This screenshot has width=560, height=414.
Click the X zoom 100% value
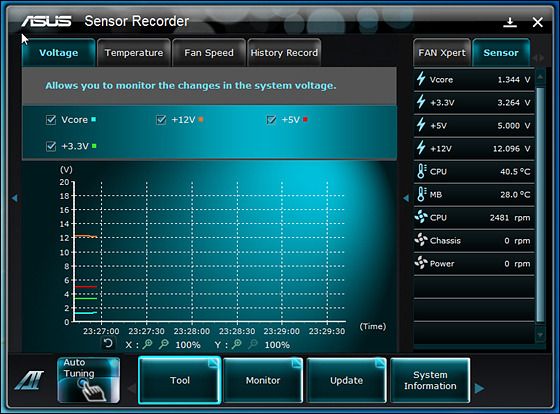pos(188,345)
